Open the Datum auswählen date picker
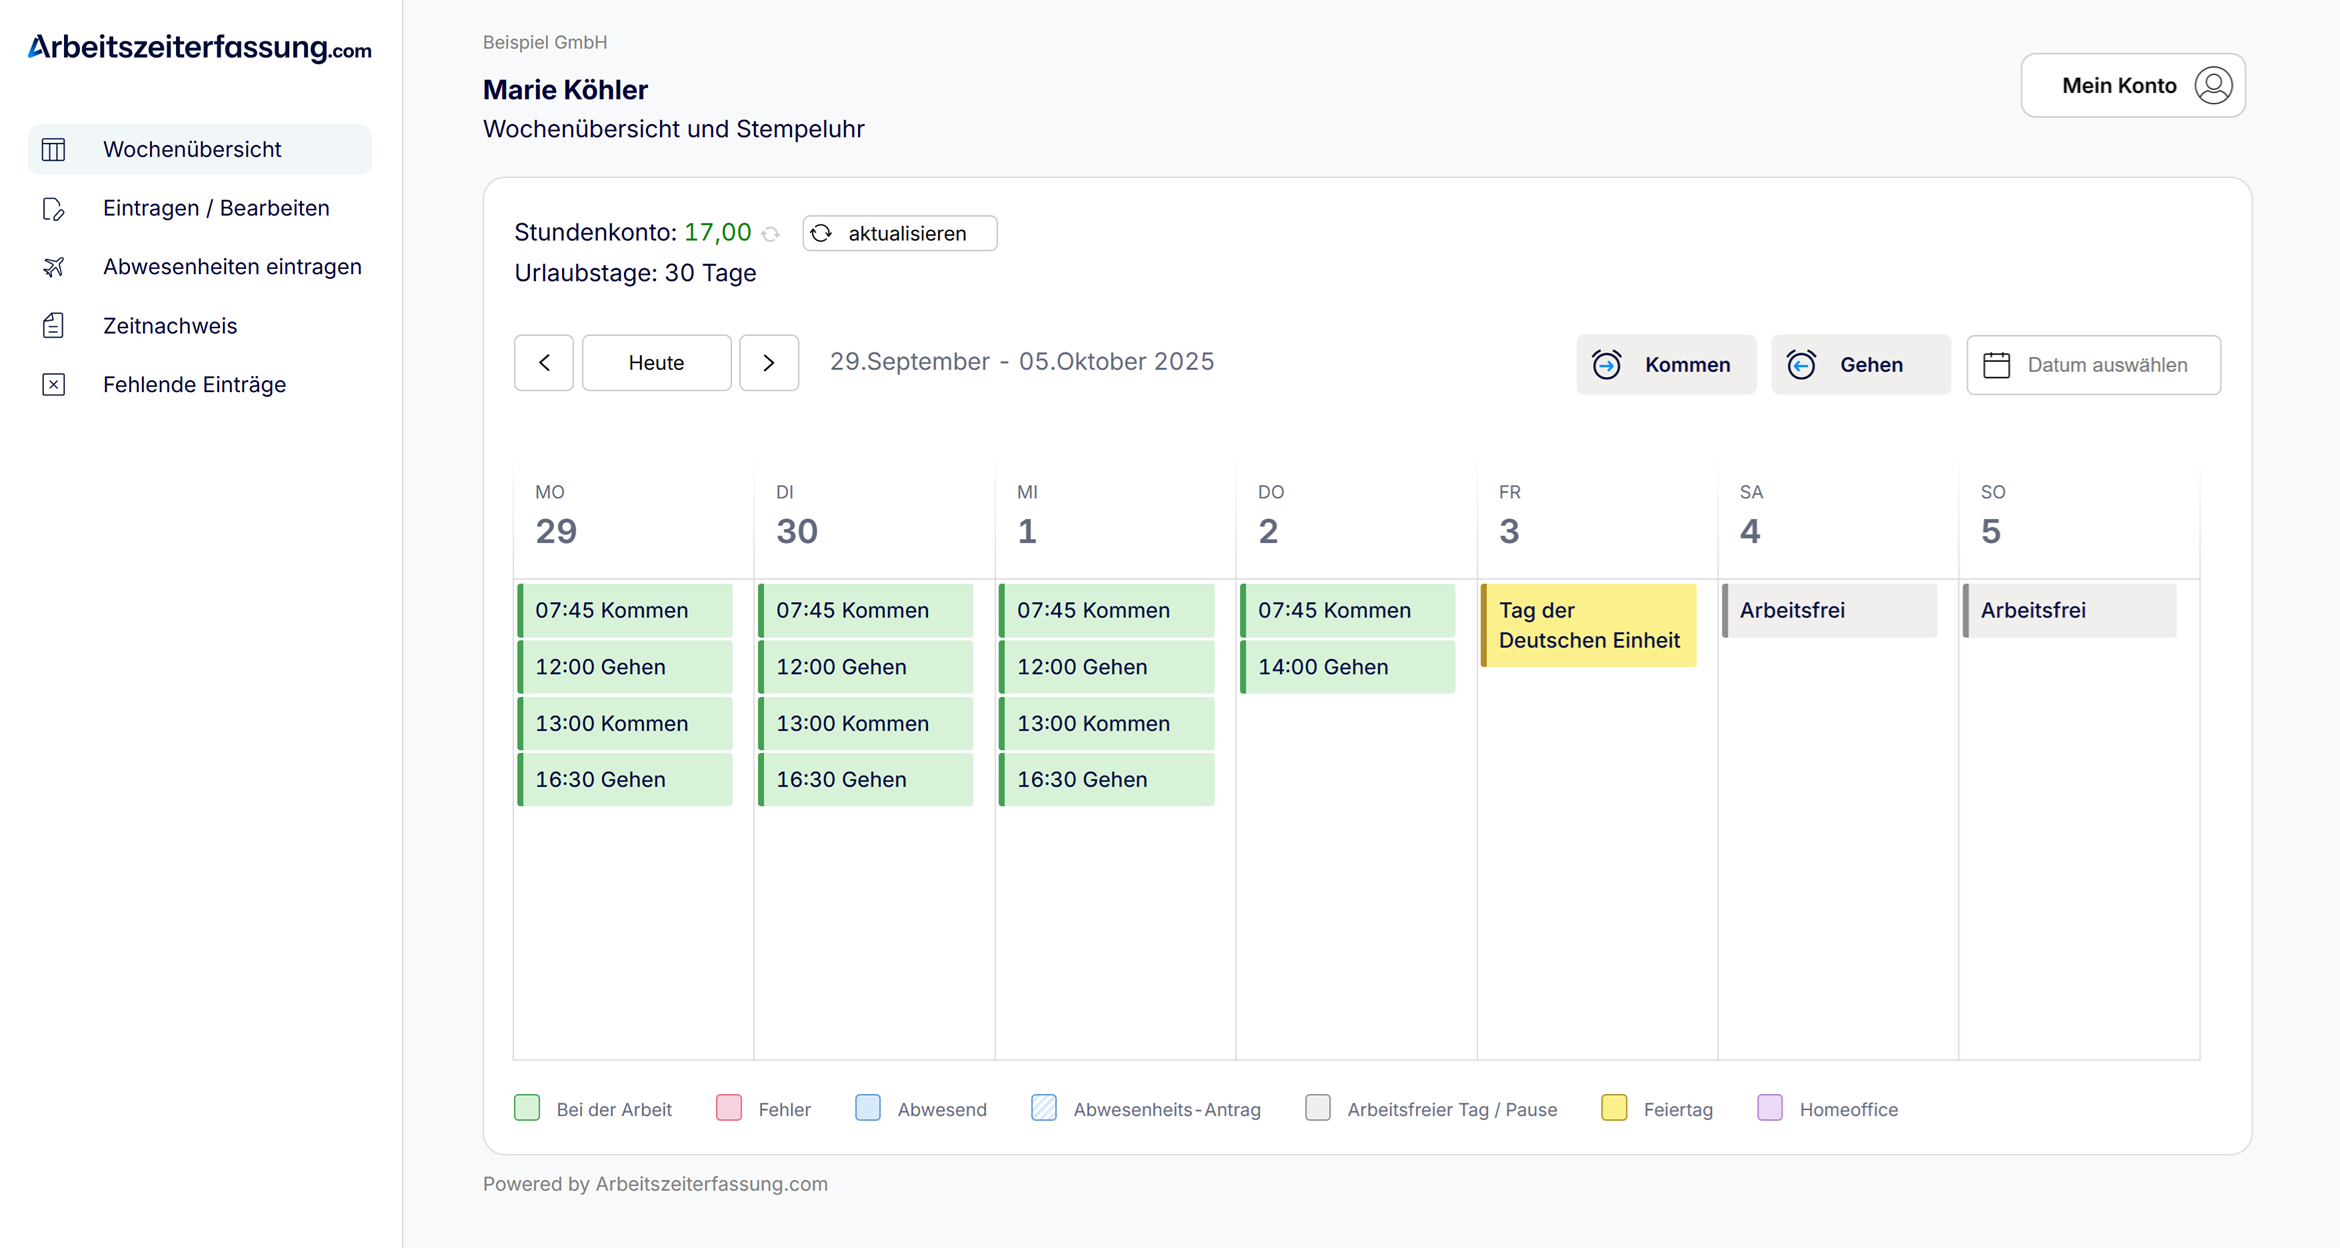Image resolution: width=2340 pixels, height=1248 pixels. tap(2093, 364)
